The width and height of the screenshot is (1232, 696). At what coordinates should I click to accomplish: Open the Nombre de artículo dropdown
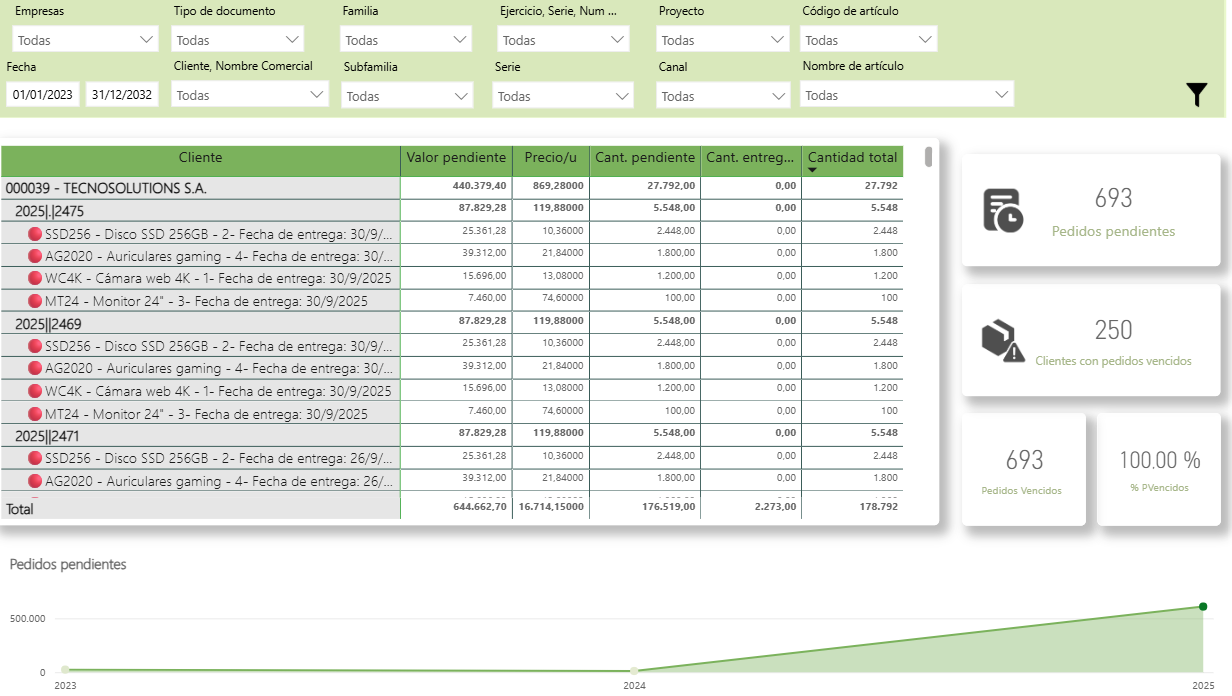pyautogui.click(x=907, y=95)
